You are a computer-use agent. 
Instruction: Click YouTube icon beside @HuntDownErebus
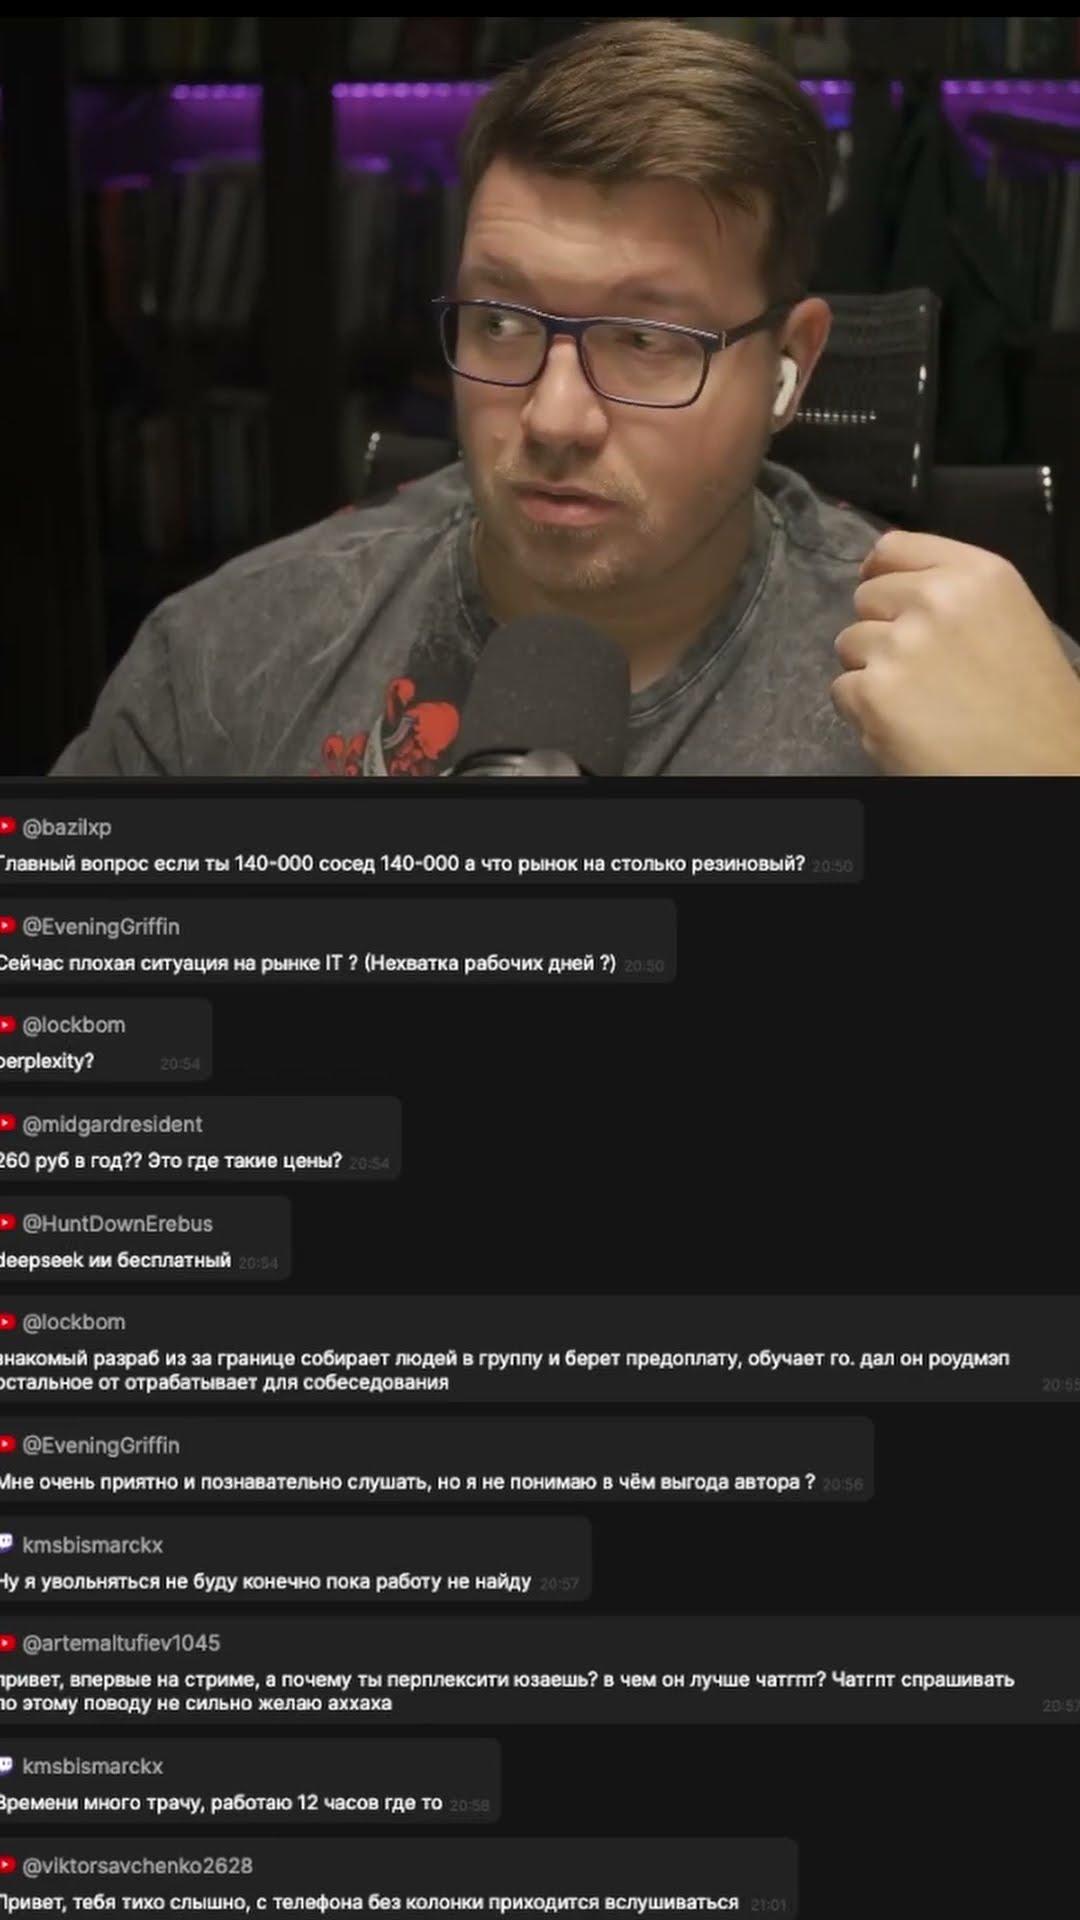pos(6,1222)
